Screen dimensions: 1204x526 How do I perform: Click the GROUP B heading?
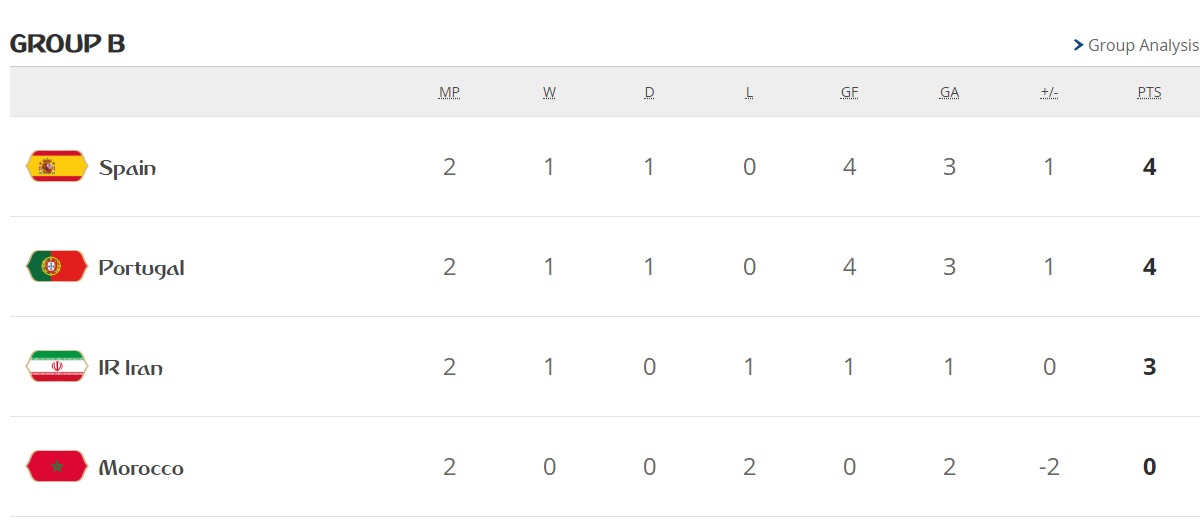tap(67, 44)
